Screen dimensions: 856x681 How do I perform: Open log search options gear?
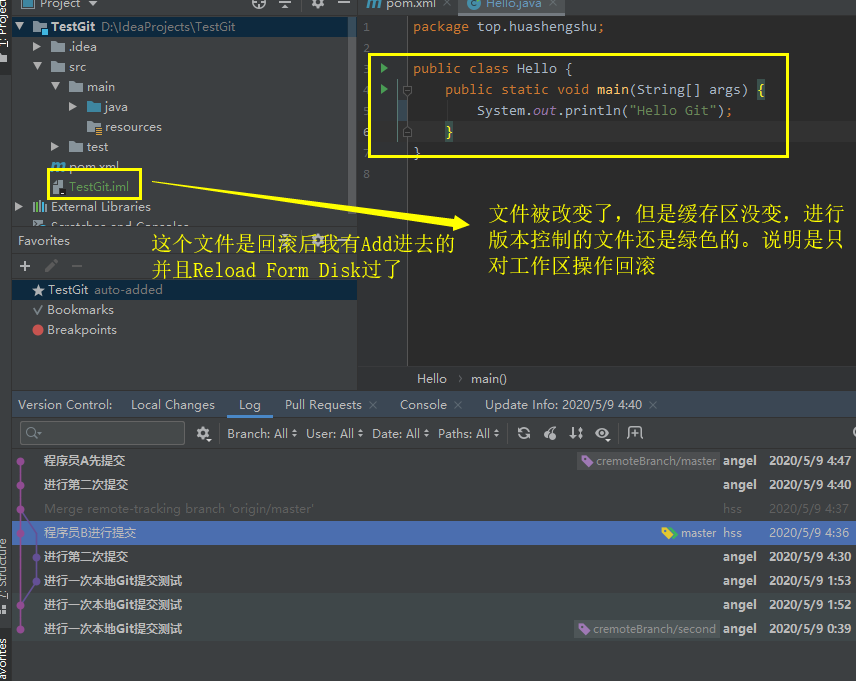(203, 434)
